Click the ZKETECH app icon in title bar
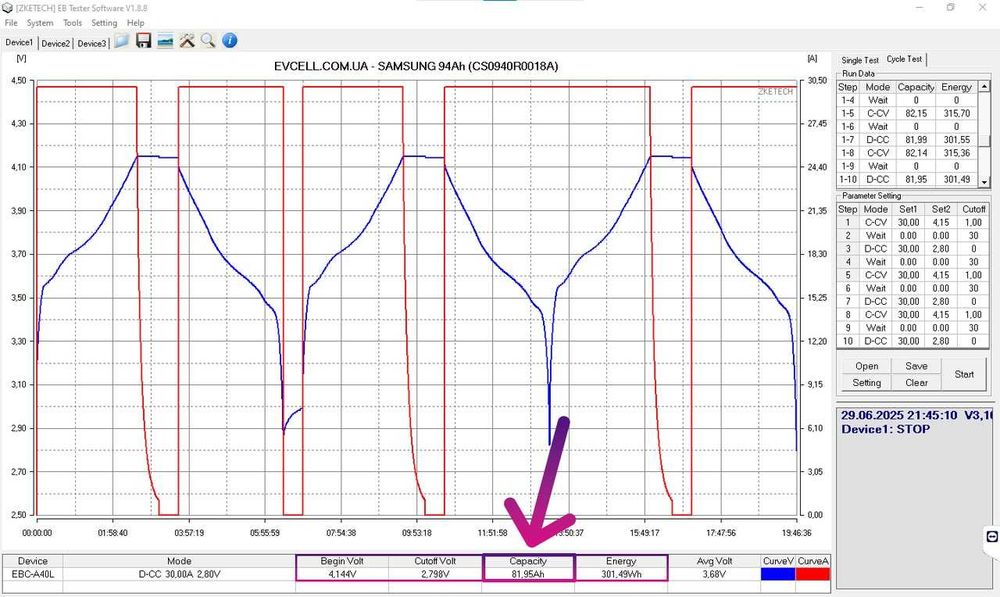1000x597 pixels. pos(7,8)
